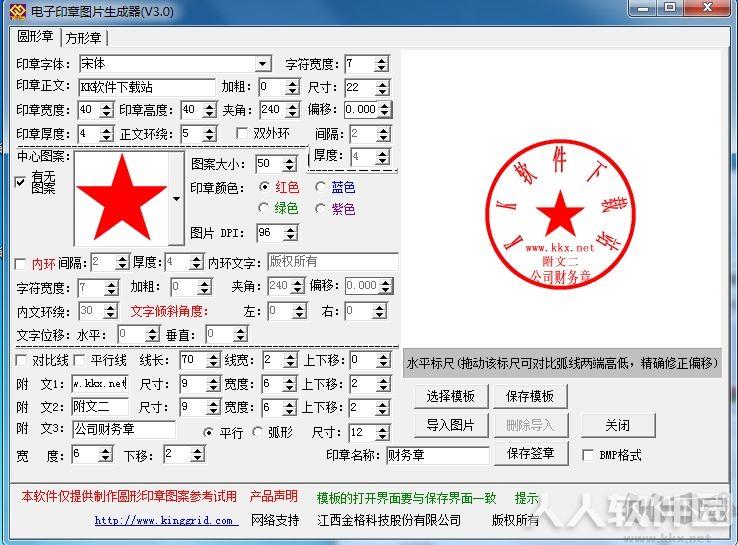Click 关闭 button

[x=618, y=425]
